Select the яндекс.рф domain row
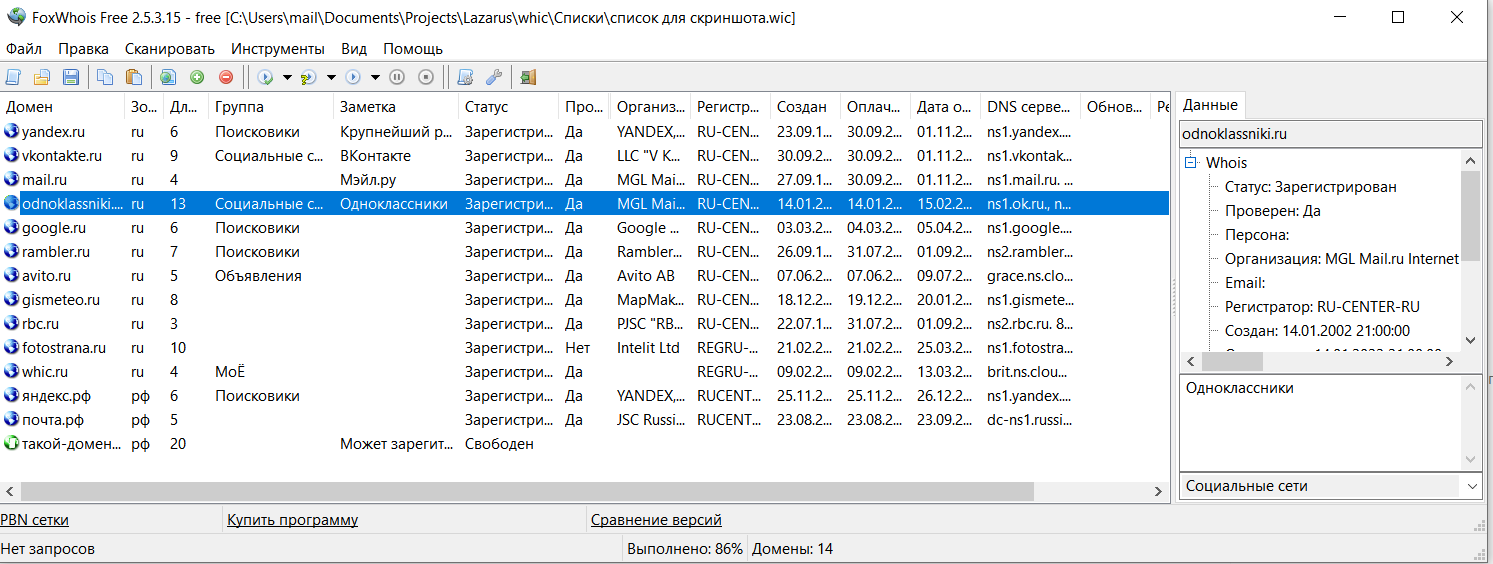 (x=585, y=396)
